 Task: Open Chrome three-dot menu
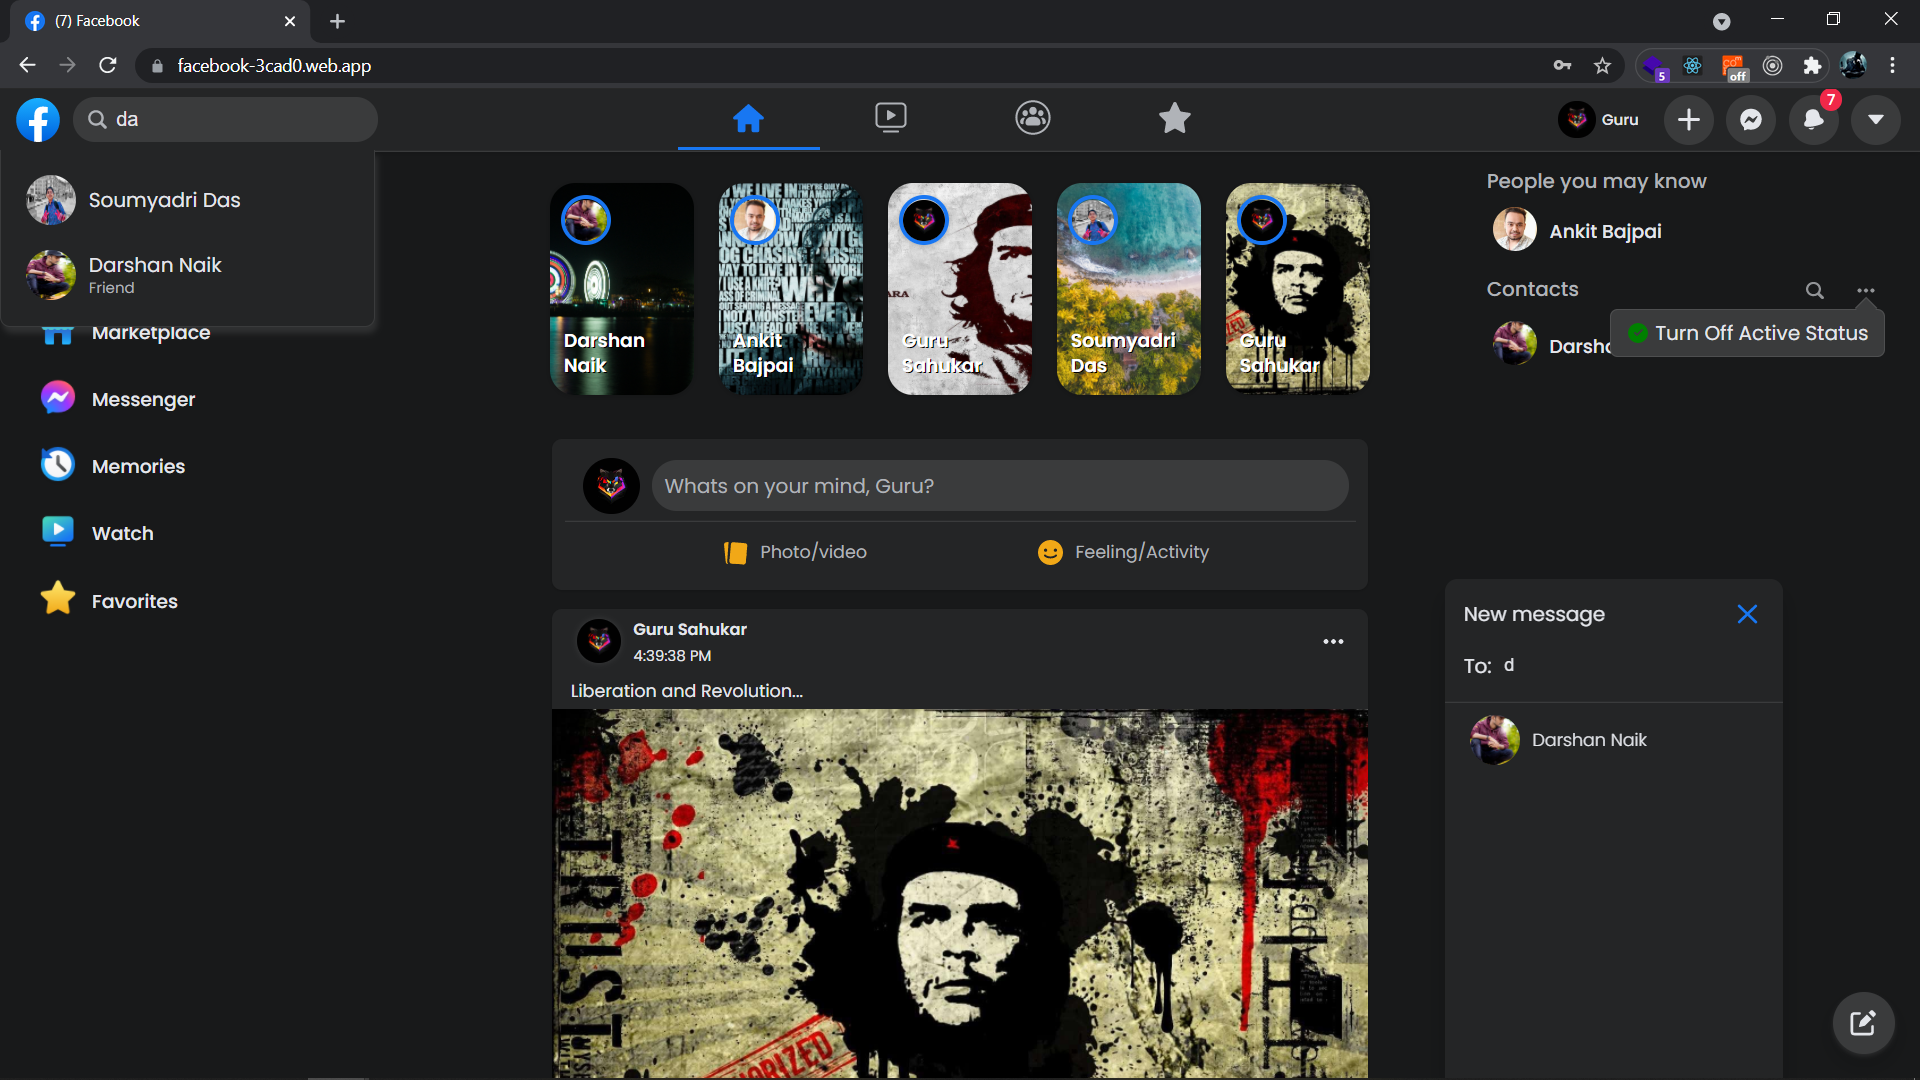click(1892, 66)
